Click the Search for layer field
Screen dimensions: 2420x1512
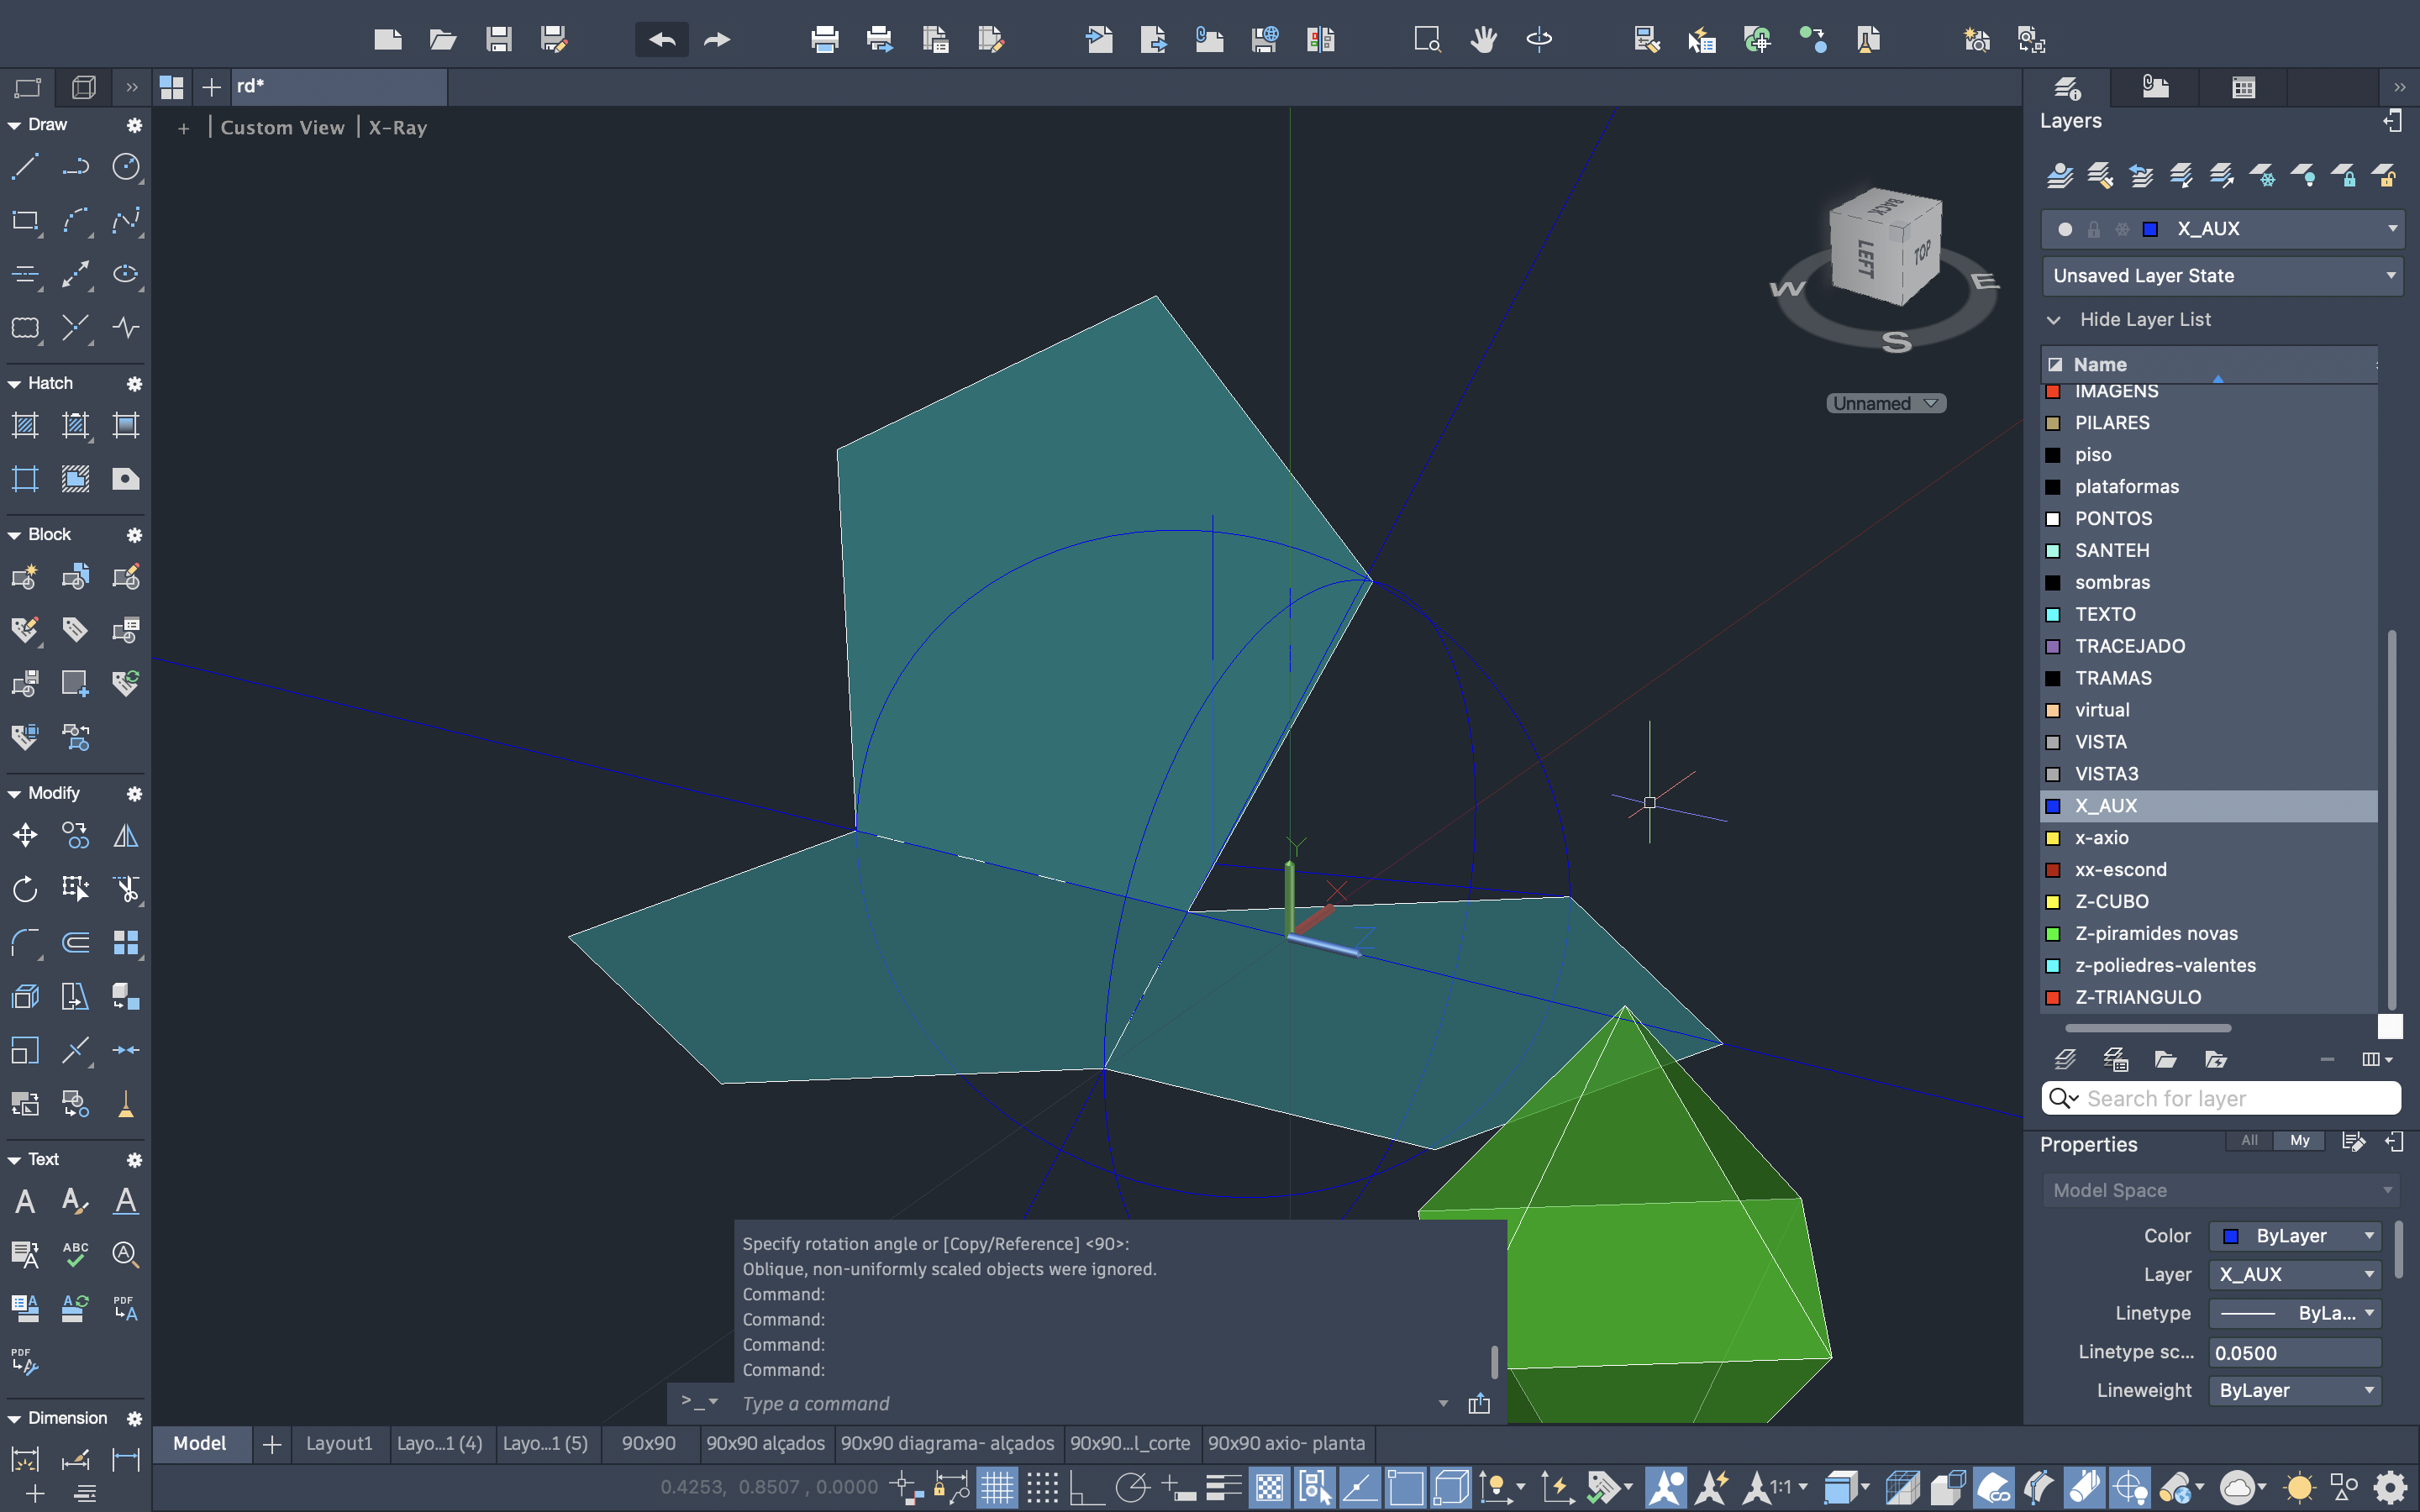pos(2235,1098)
